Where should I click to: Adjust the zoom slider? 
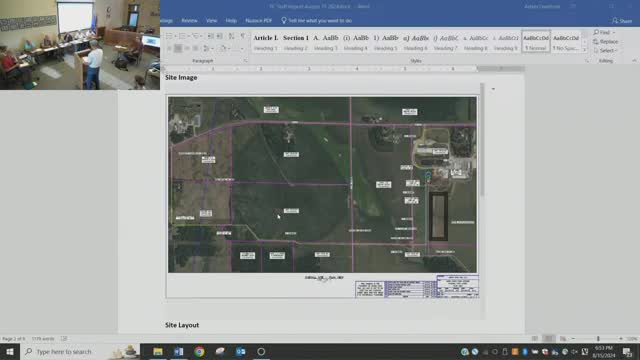598,339
